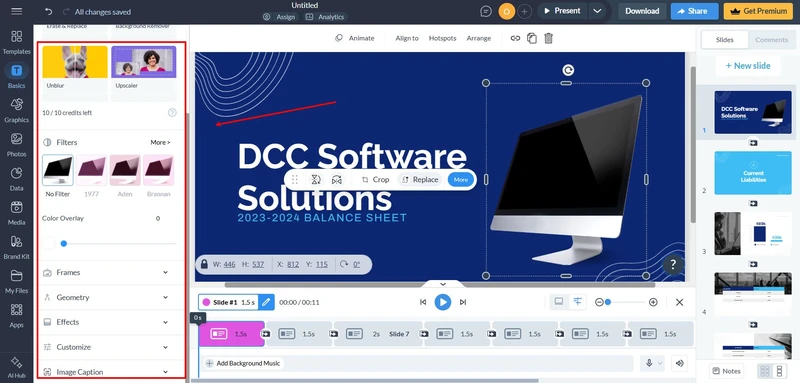Toggle the lock aspect ratio icon
The image size is (800, 383).
204,264
